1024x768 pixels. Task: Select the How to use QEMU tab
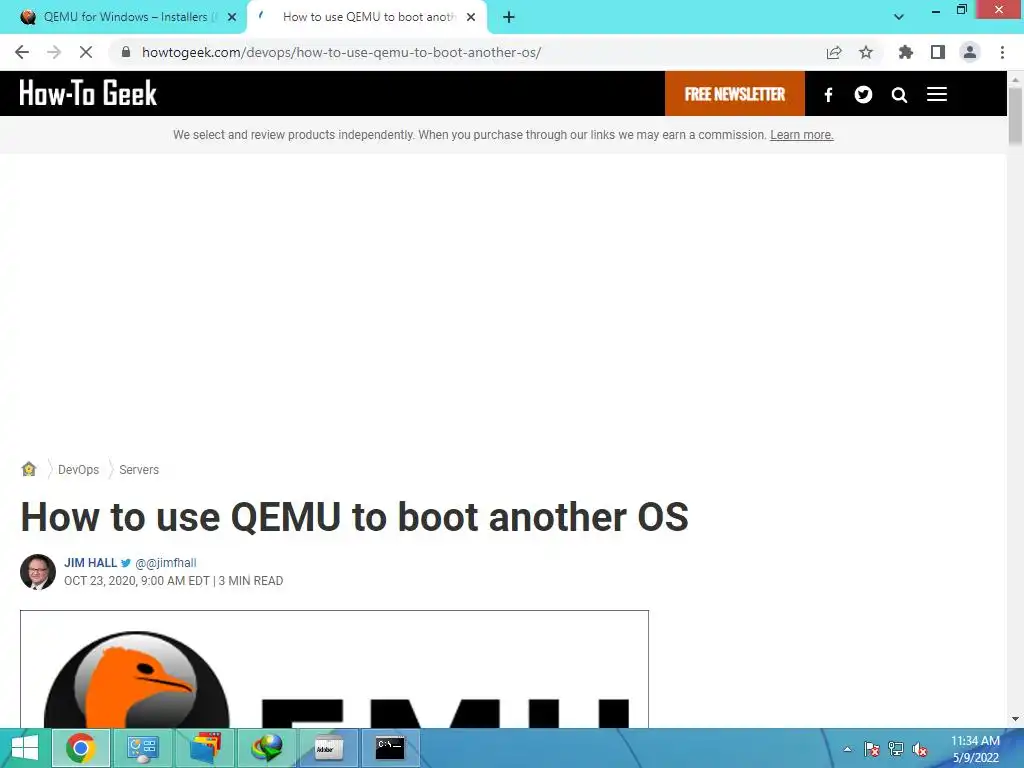click(x=369, y=17)
